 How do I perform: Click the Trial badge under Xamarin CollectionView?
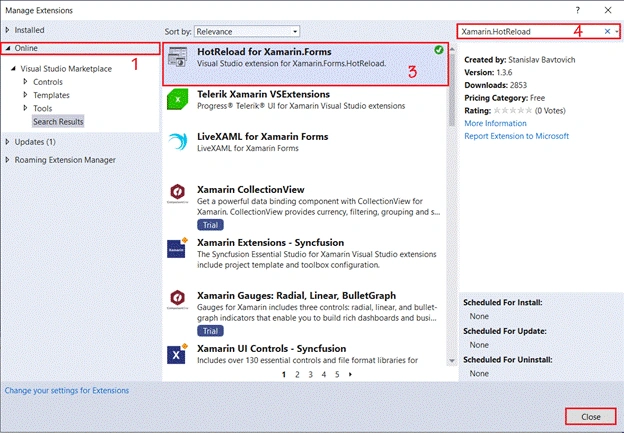coord(210,225)
